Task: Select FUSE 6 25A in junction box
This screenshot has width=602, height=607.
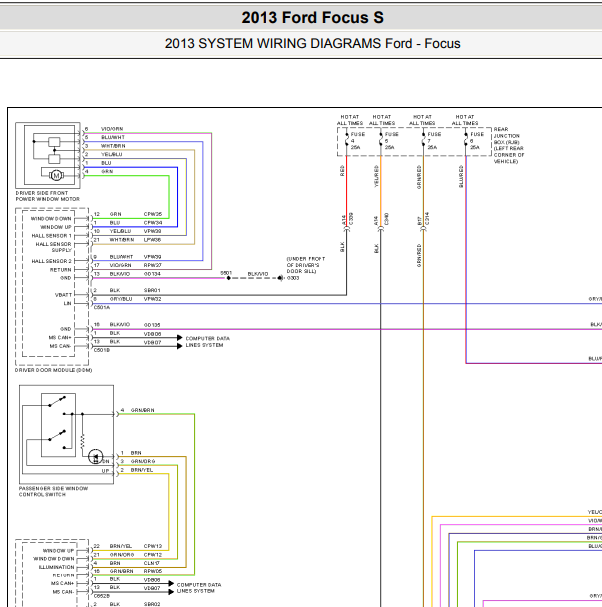Action: pyautogui.click(x=473, y=141)
